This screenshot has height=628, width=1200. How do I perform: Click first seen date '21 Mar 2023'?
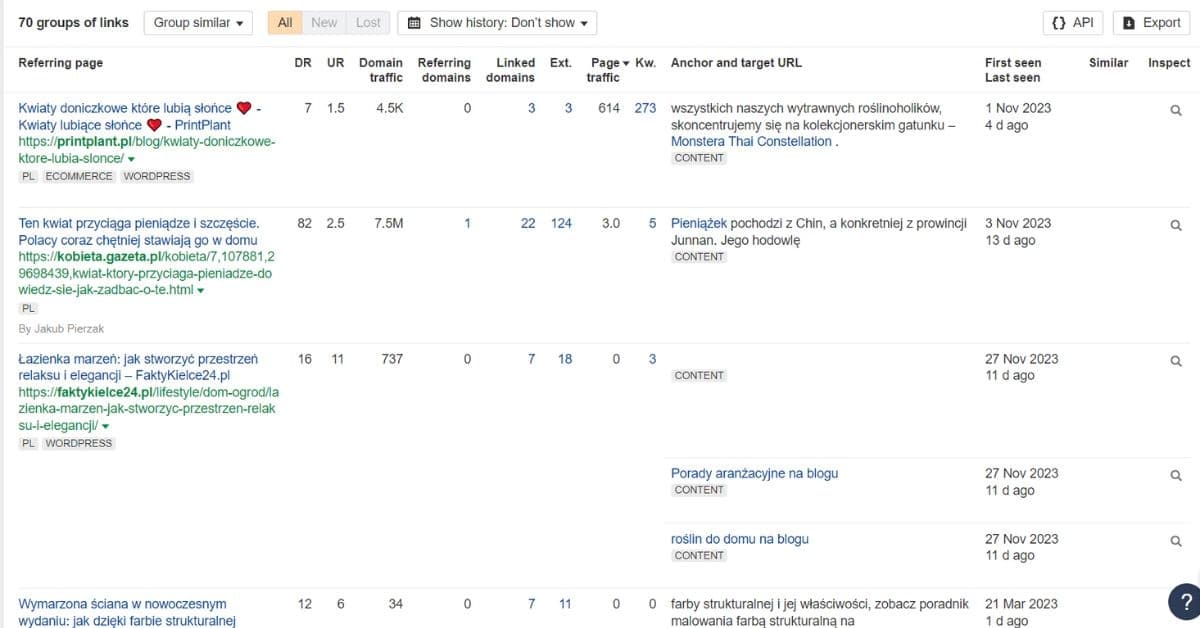pos(1021,604)
